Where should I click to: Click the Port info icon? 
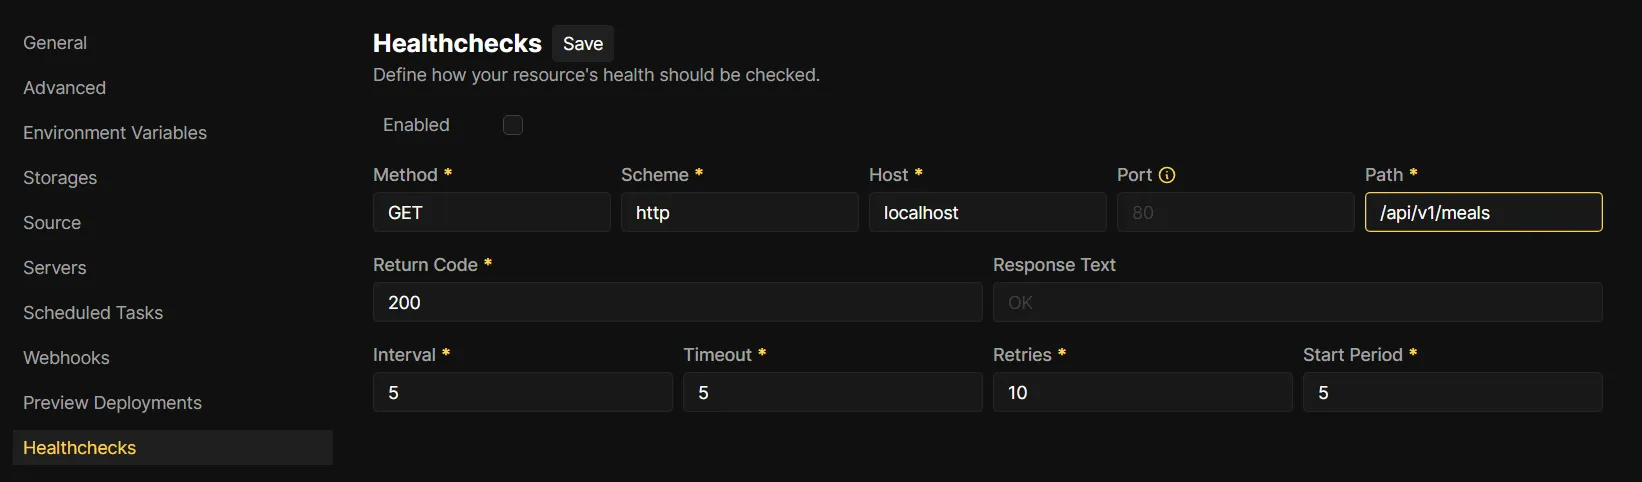(1167, 175)
